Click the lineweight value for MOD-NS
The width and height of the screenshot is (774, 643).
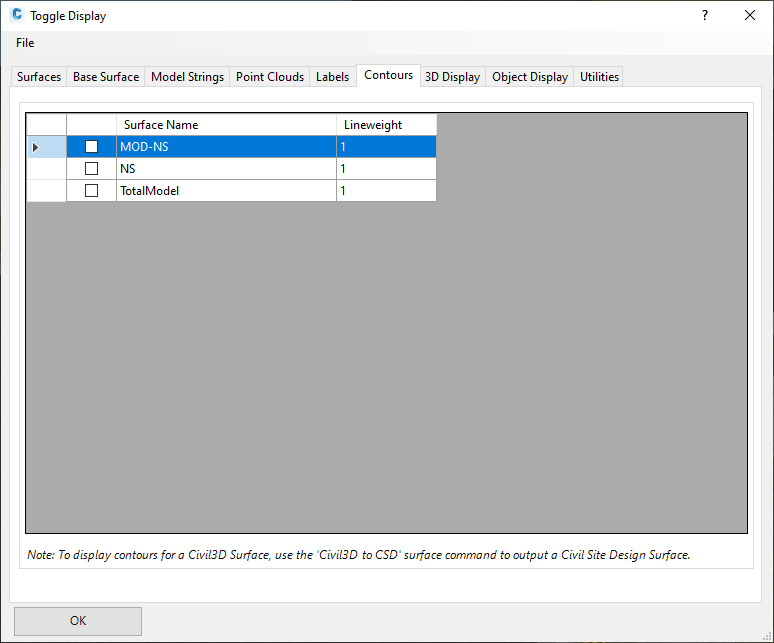[x=386, y=147]
